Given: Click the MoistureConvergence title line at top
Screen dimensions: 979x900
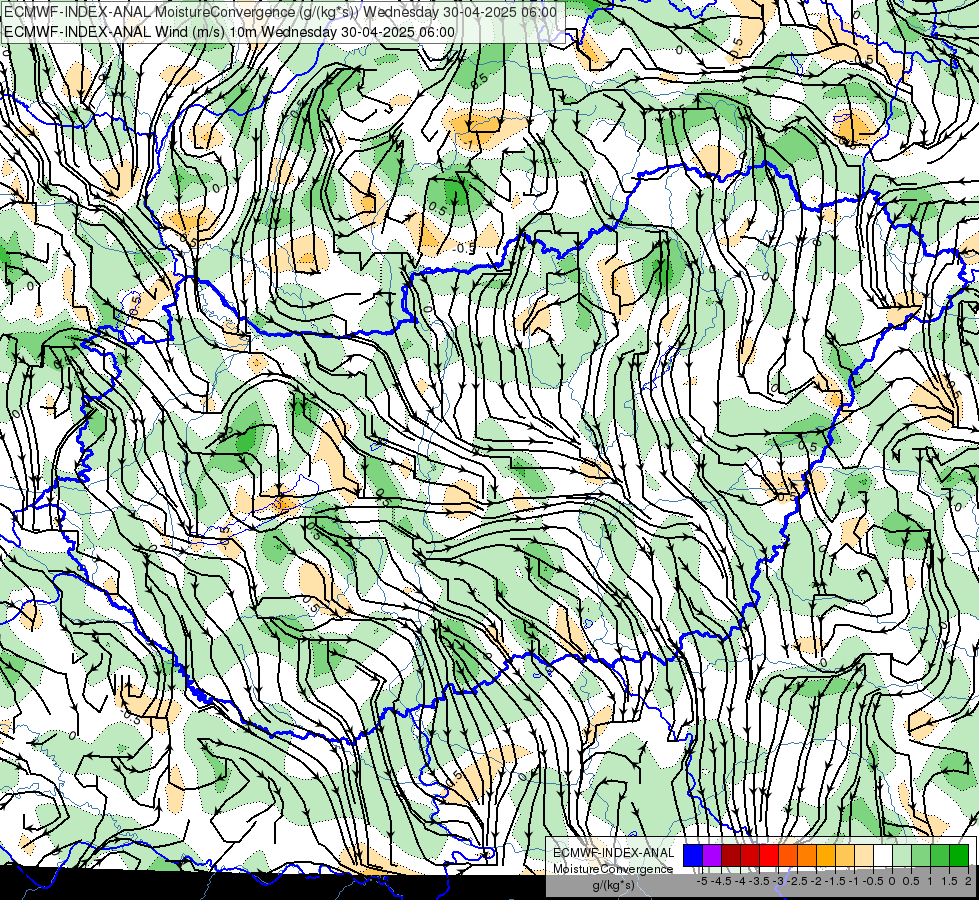Looking at the screenshot, I should [280, 11].
